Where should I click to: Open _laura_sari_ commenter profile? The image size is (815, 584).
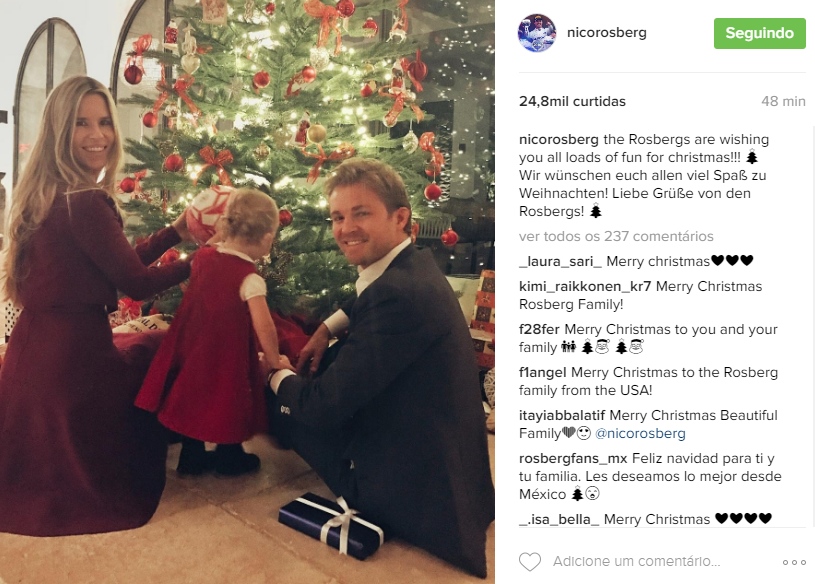560,261
